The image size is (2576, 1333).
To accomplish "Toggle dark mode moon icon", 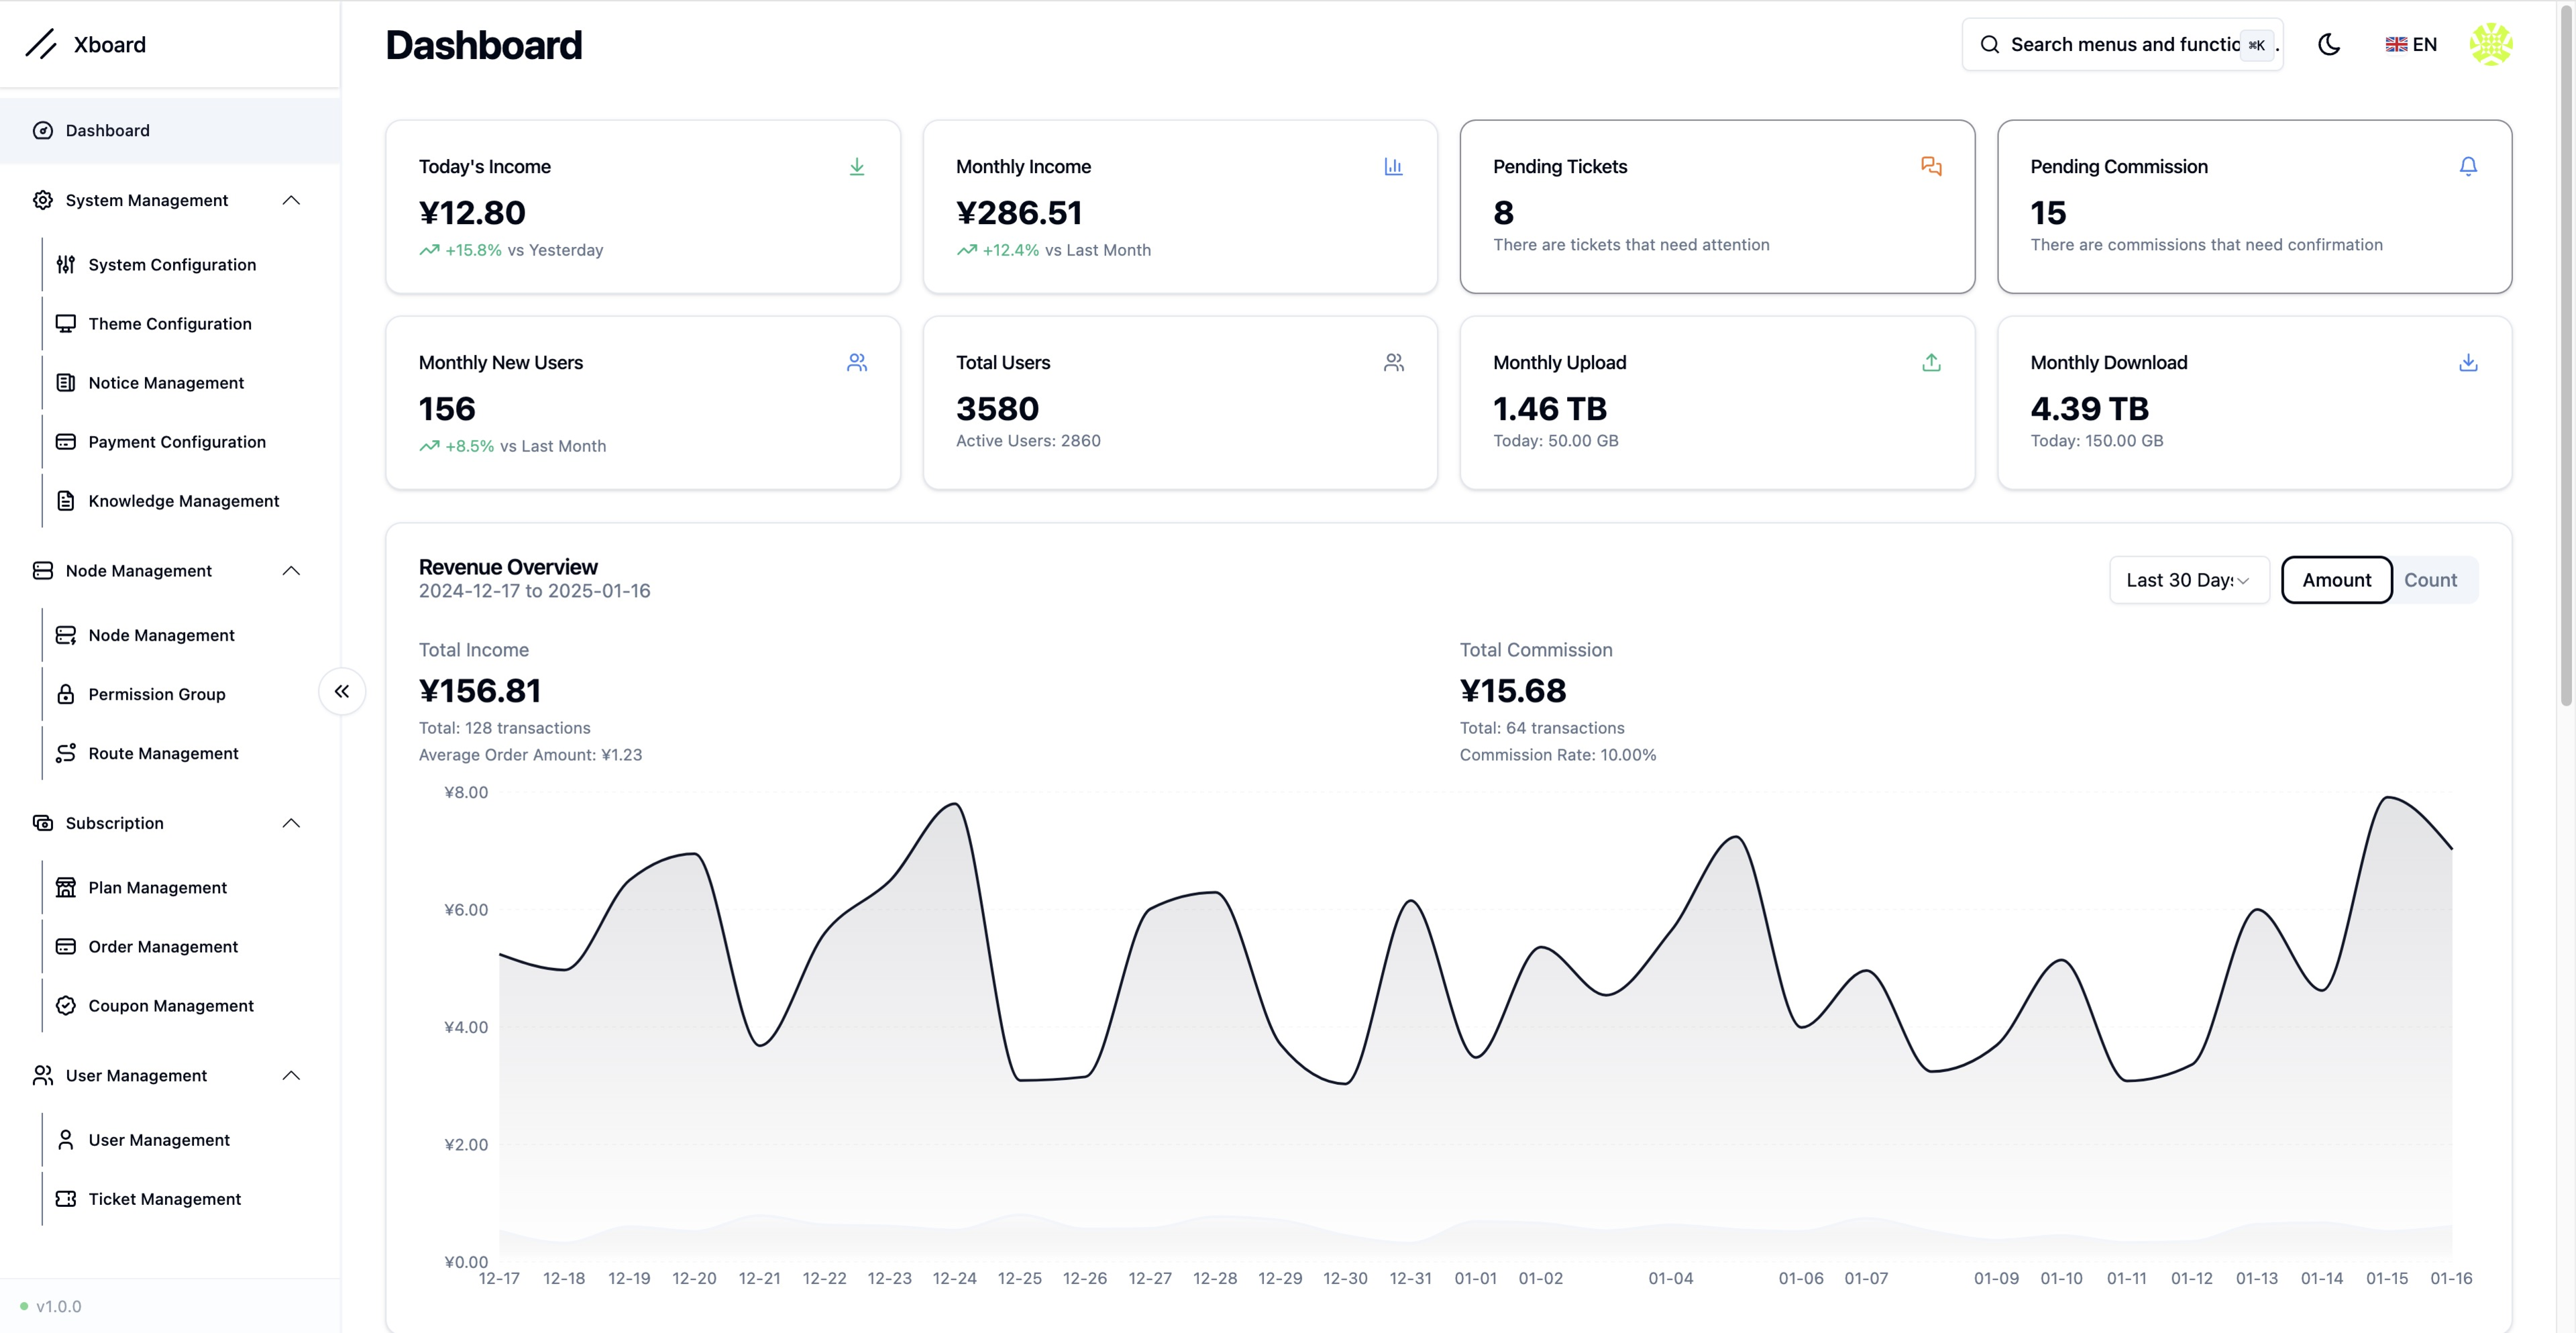I will tap(2328, 44).
